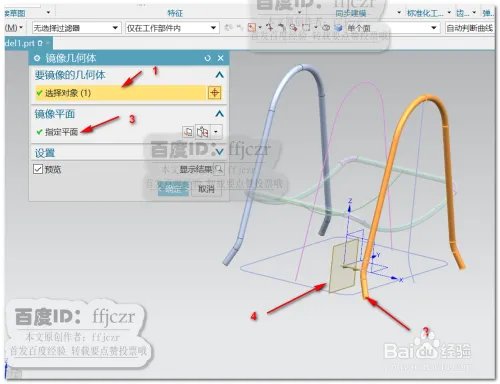Close the 镜像几何体 dialog

[220, 58]
